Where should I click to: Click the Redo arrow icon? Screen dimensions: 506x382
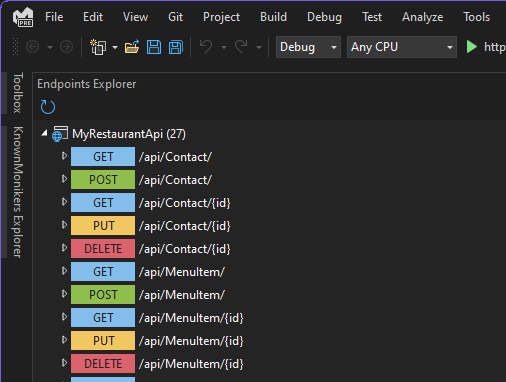[241, 47]
